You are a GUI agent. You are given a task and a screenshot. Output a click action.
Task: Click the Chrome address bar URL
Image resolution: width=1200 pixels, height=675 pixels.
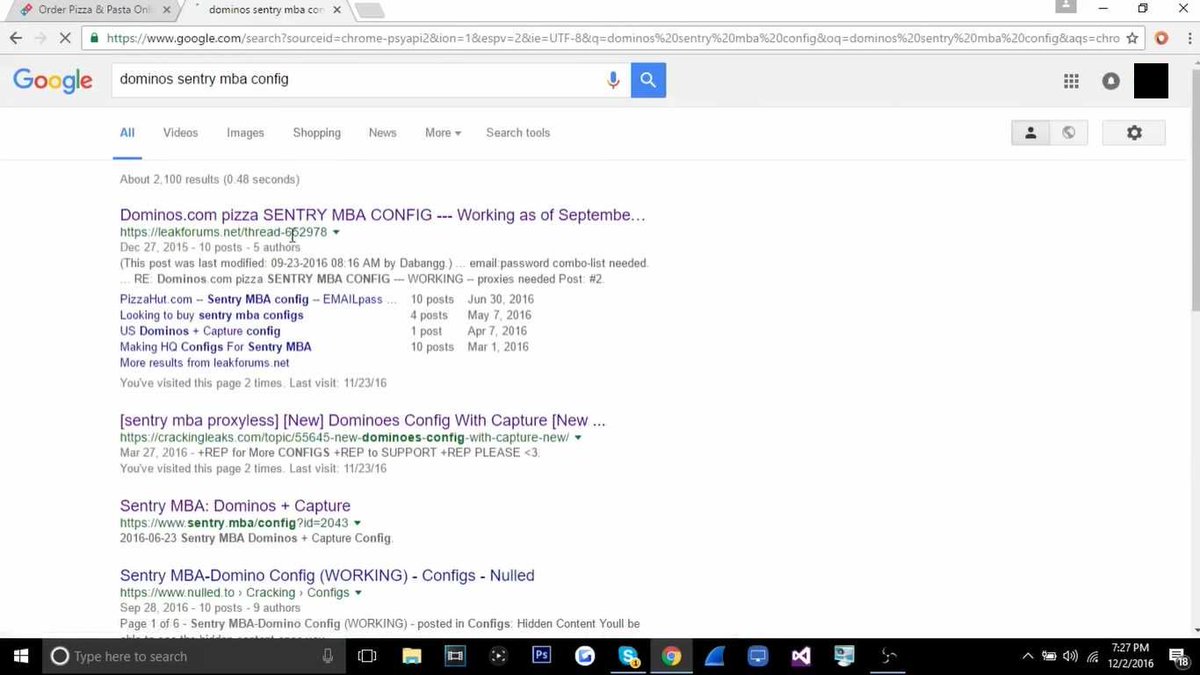pyautogui.click(x=612, y=39)
